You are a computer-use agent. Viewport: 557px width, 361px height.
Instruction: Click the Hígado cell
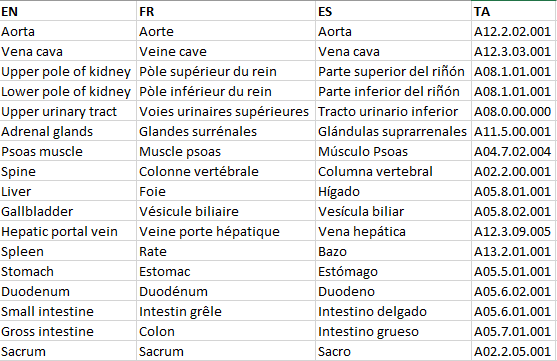pyautogui.click(x=394, y=192)
